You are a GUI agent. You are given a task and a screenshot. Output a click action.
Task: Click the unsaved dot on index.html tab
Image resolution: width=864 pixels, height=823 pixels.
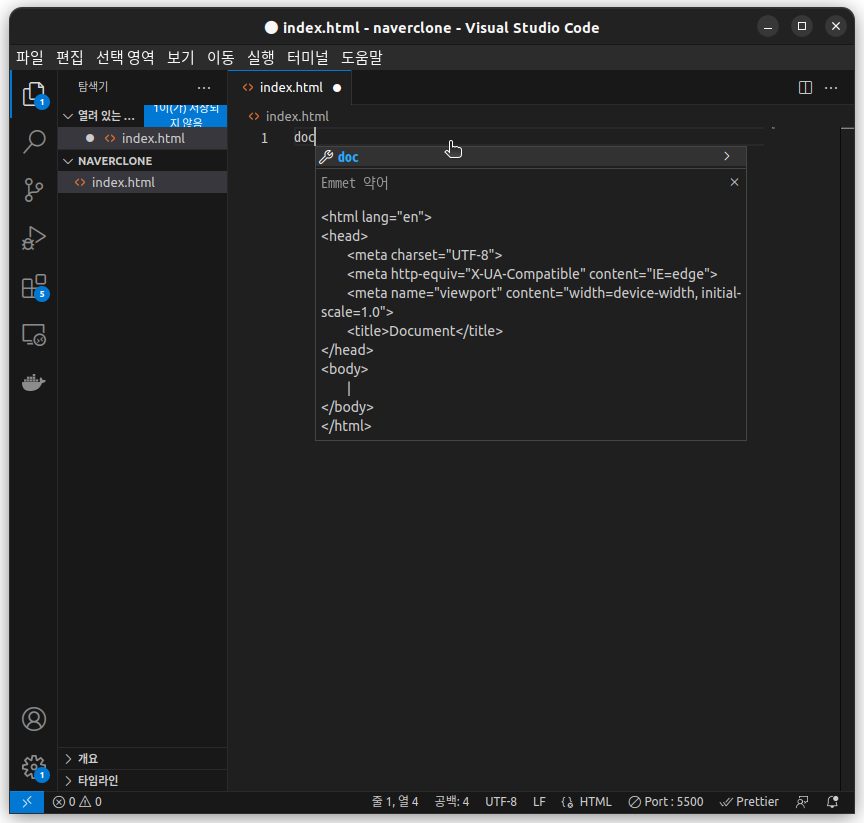coord(337,88)
